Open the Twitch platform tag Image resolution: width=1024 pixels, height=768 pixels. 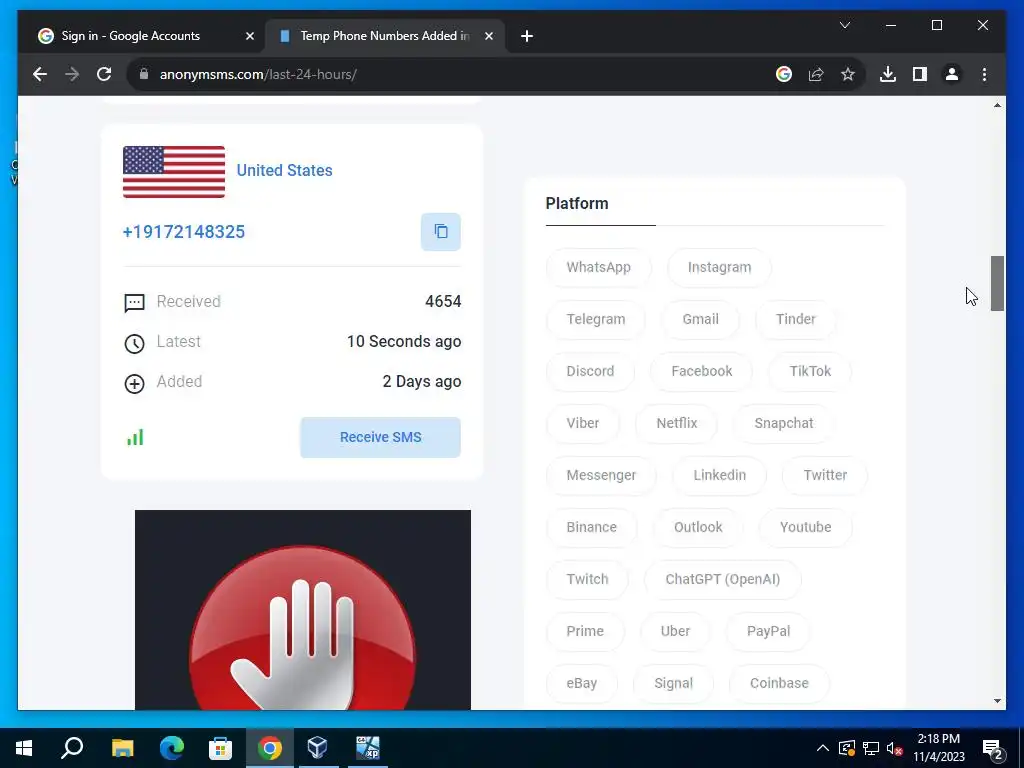point(587,579)
